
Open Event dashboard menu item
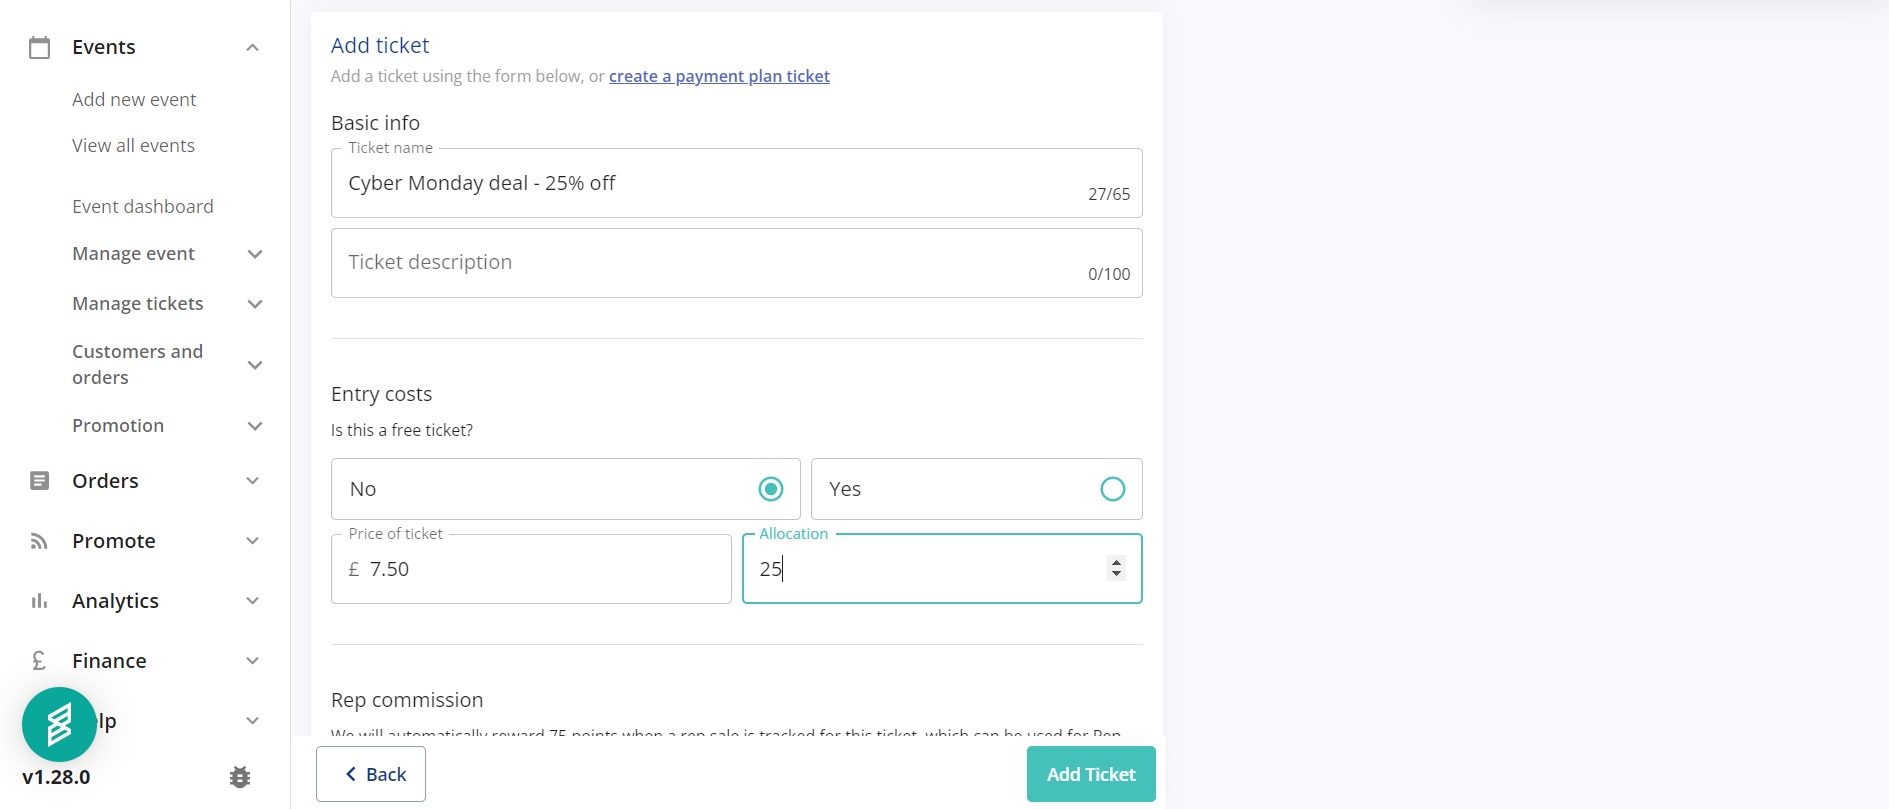(x=142, y=207)
